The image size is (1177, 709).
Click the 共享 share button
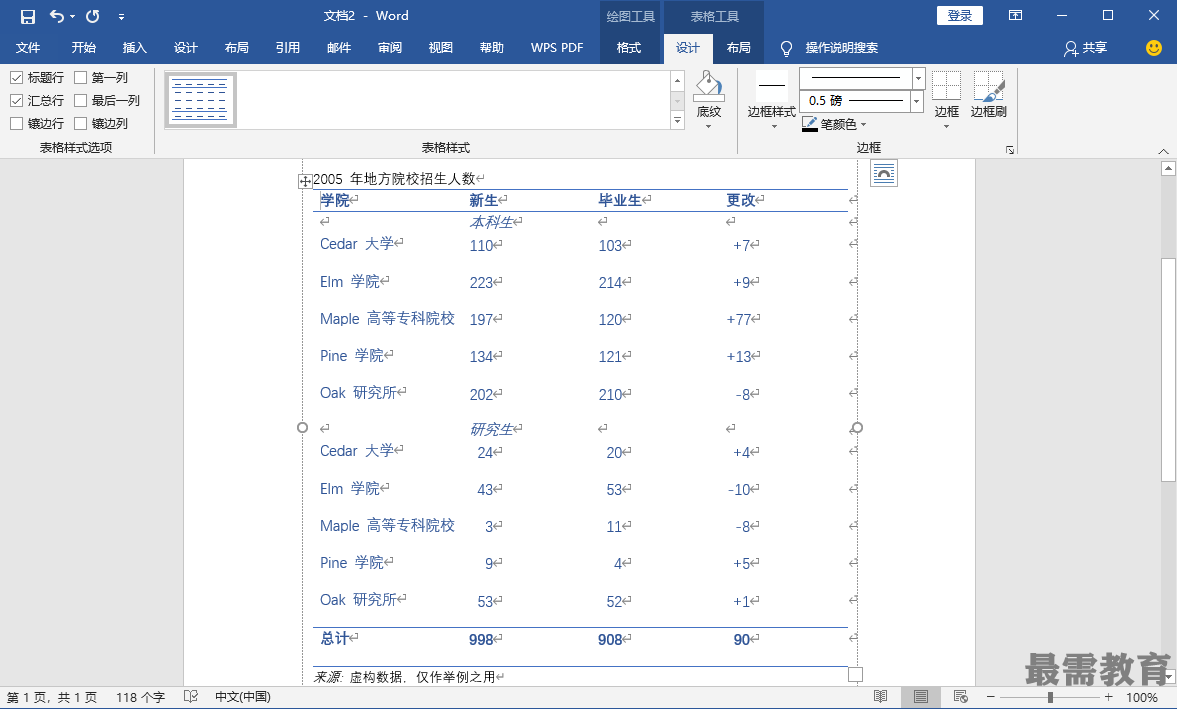(1085, 48)
